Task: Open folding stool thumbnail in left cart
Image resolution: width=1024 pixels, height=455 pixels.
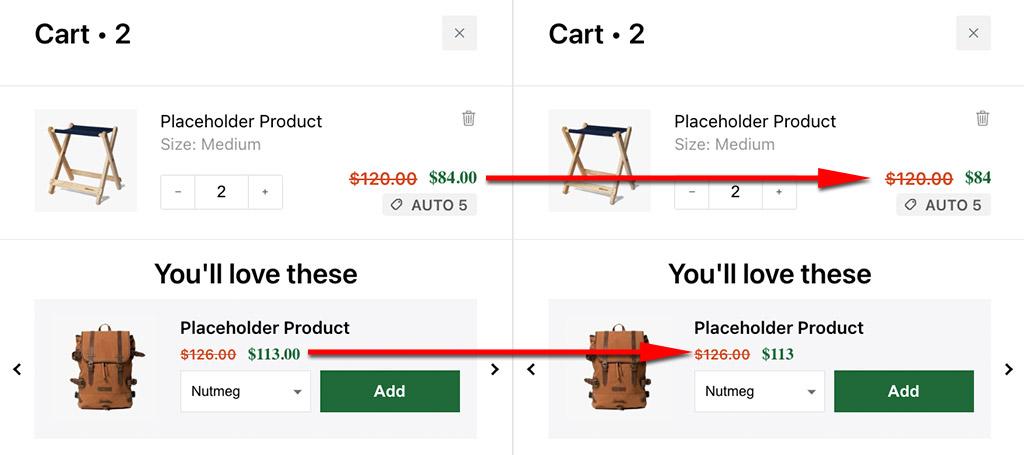Action: point(85,160)
